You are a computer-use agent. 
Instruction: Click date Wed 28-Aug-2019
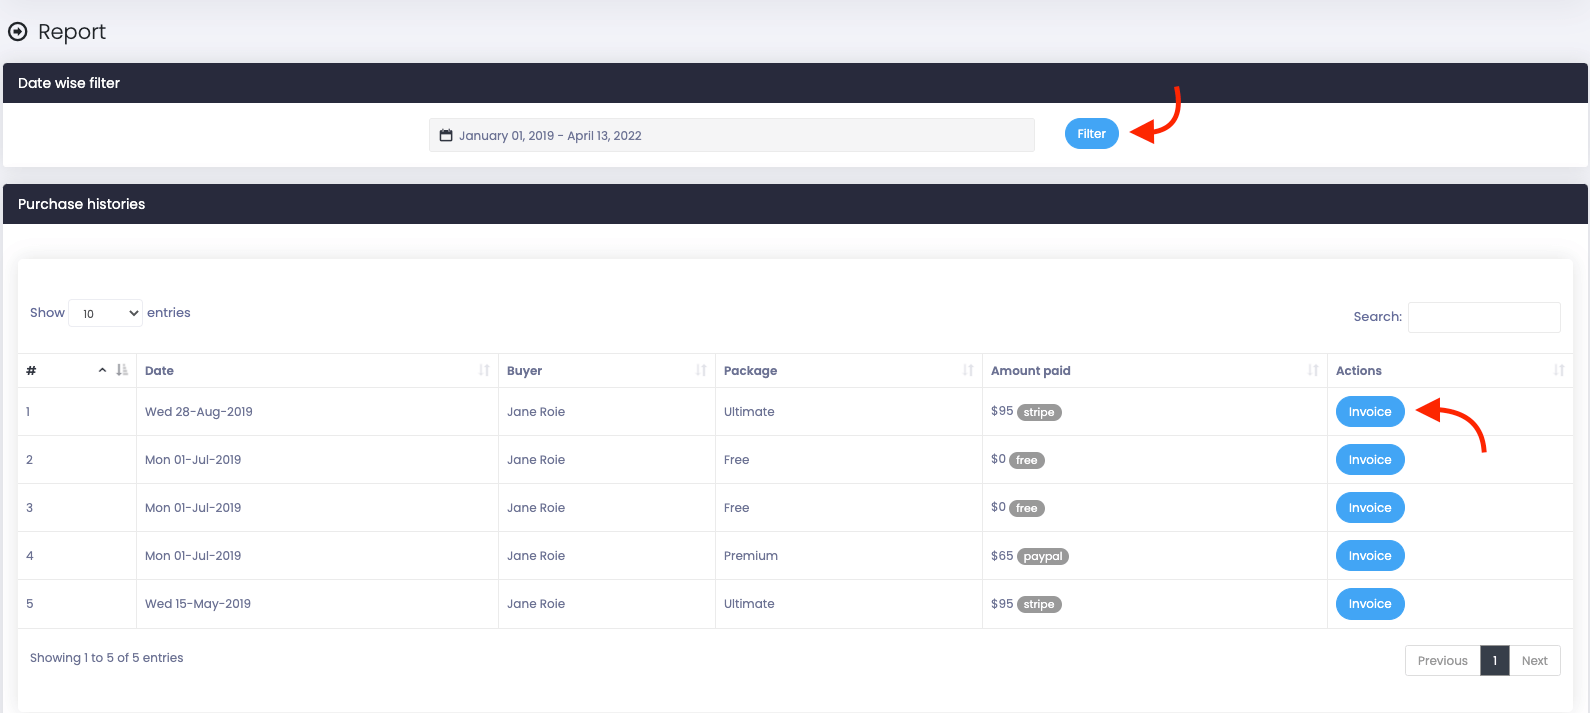(199, 412)
